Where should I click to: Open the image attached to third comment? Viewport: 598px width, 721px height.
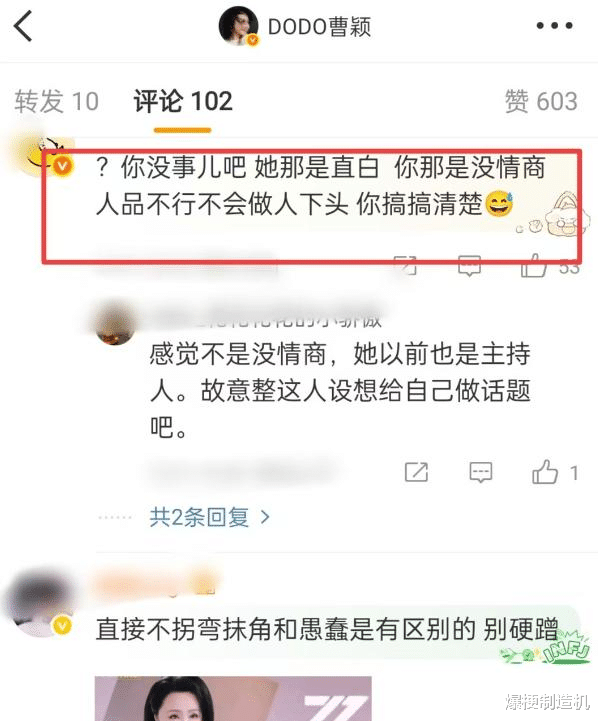coord(233,698)
